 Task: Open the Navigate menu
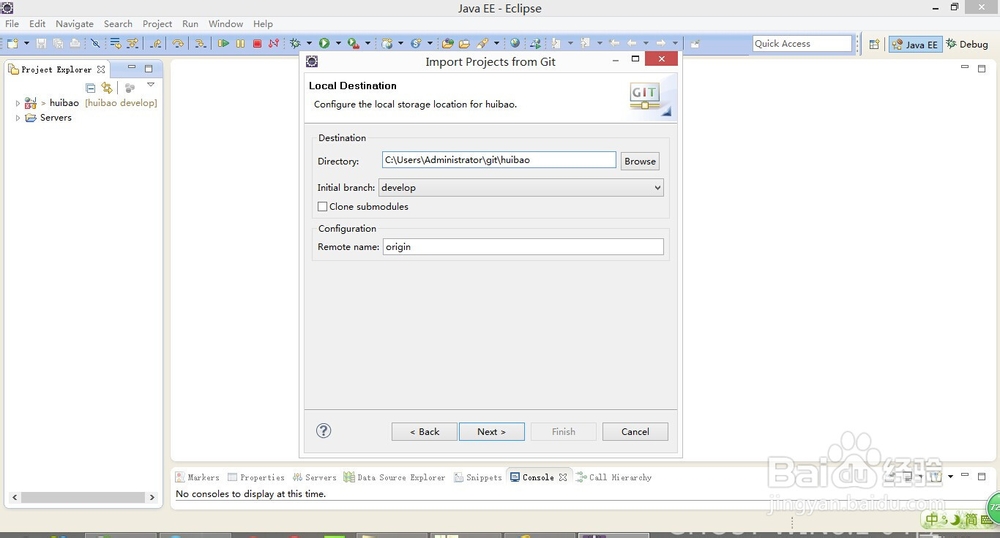(x=75, y=24)
